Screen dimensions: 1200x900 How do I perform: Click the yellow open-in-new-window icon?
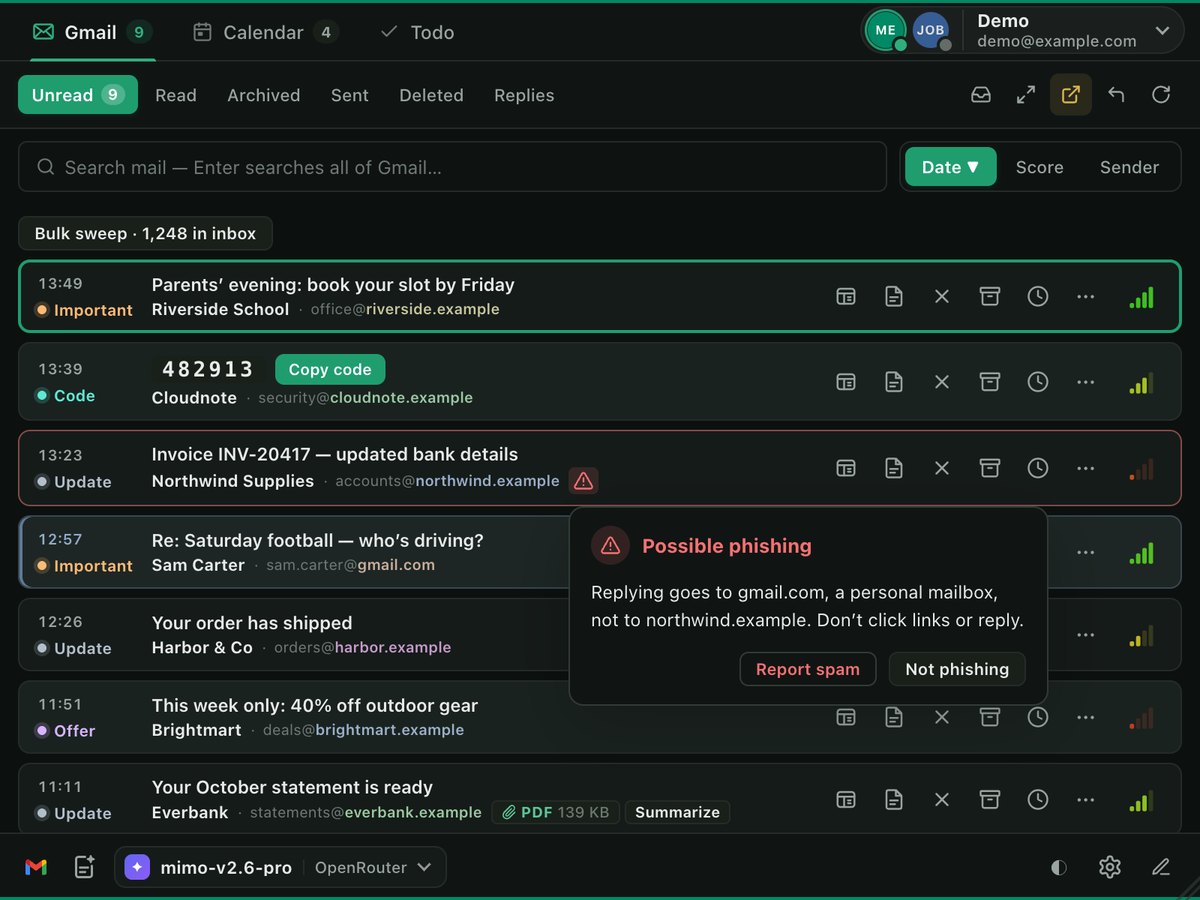click(1071, 95)
